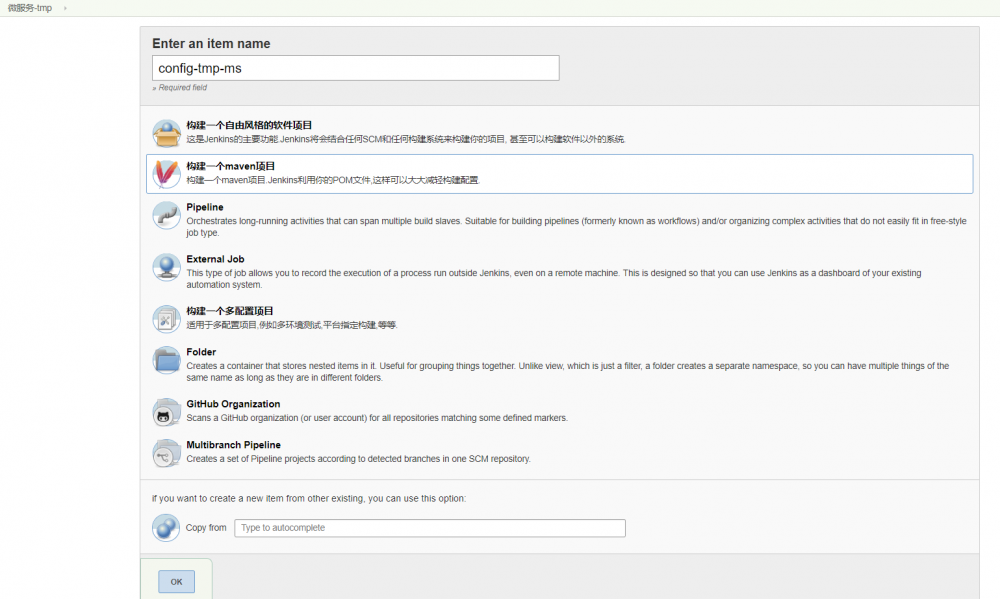Viewport: 1000px width, 599px height.
Task: Click the Pipeline item type icon
Action: pos(166,215)
